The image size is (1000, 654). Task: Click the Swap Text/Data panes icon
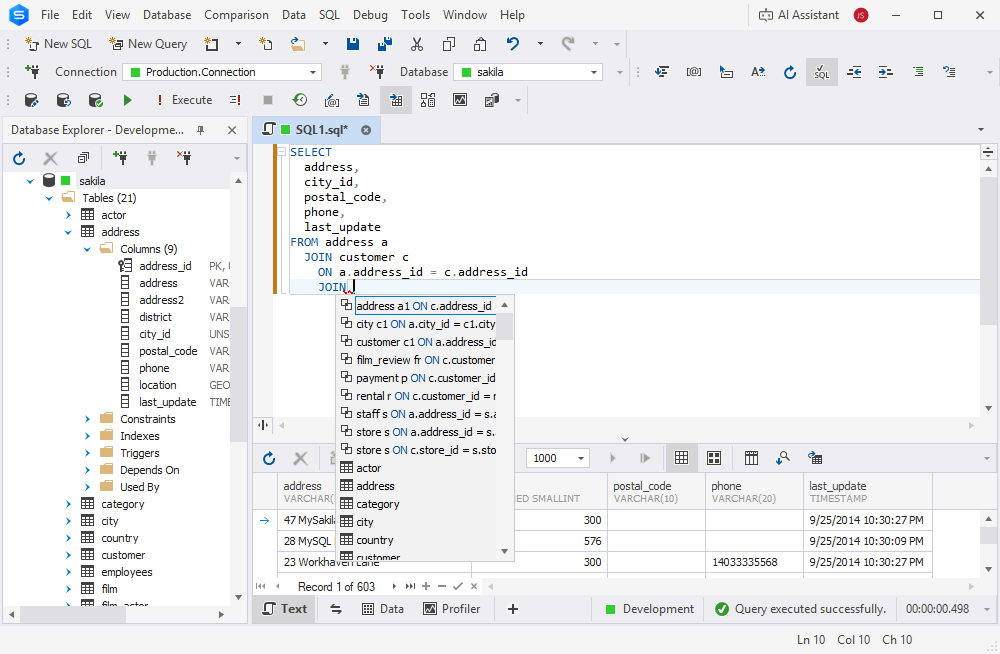pos(336,609)
